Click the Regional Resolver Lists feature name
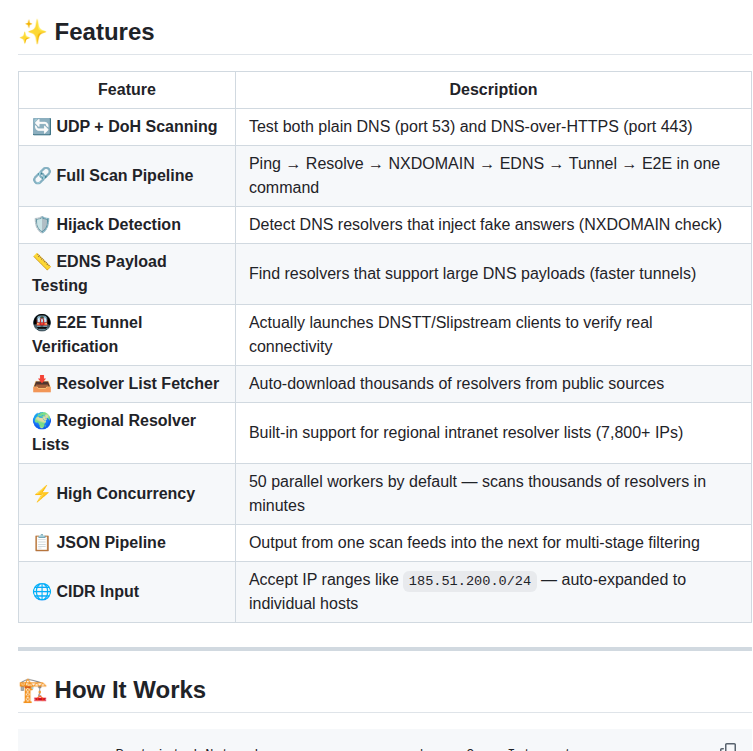Screen dimensions: 753x751 (x=114, y=433)
